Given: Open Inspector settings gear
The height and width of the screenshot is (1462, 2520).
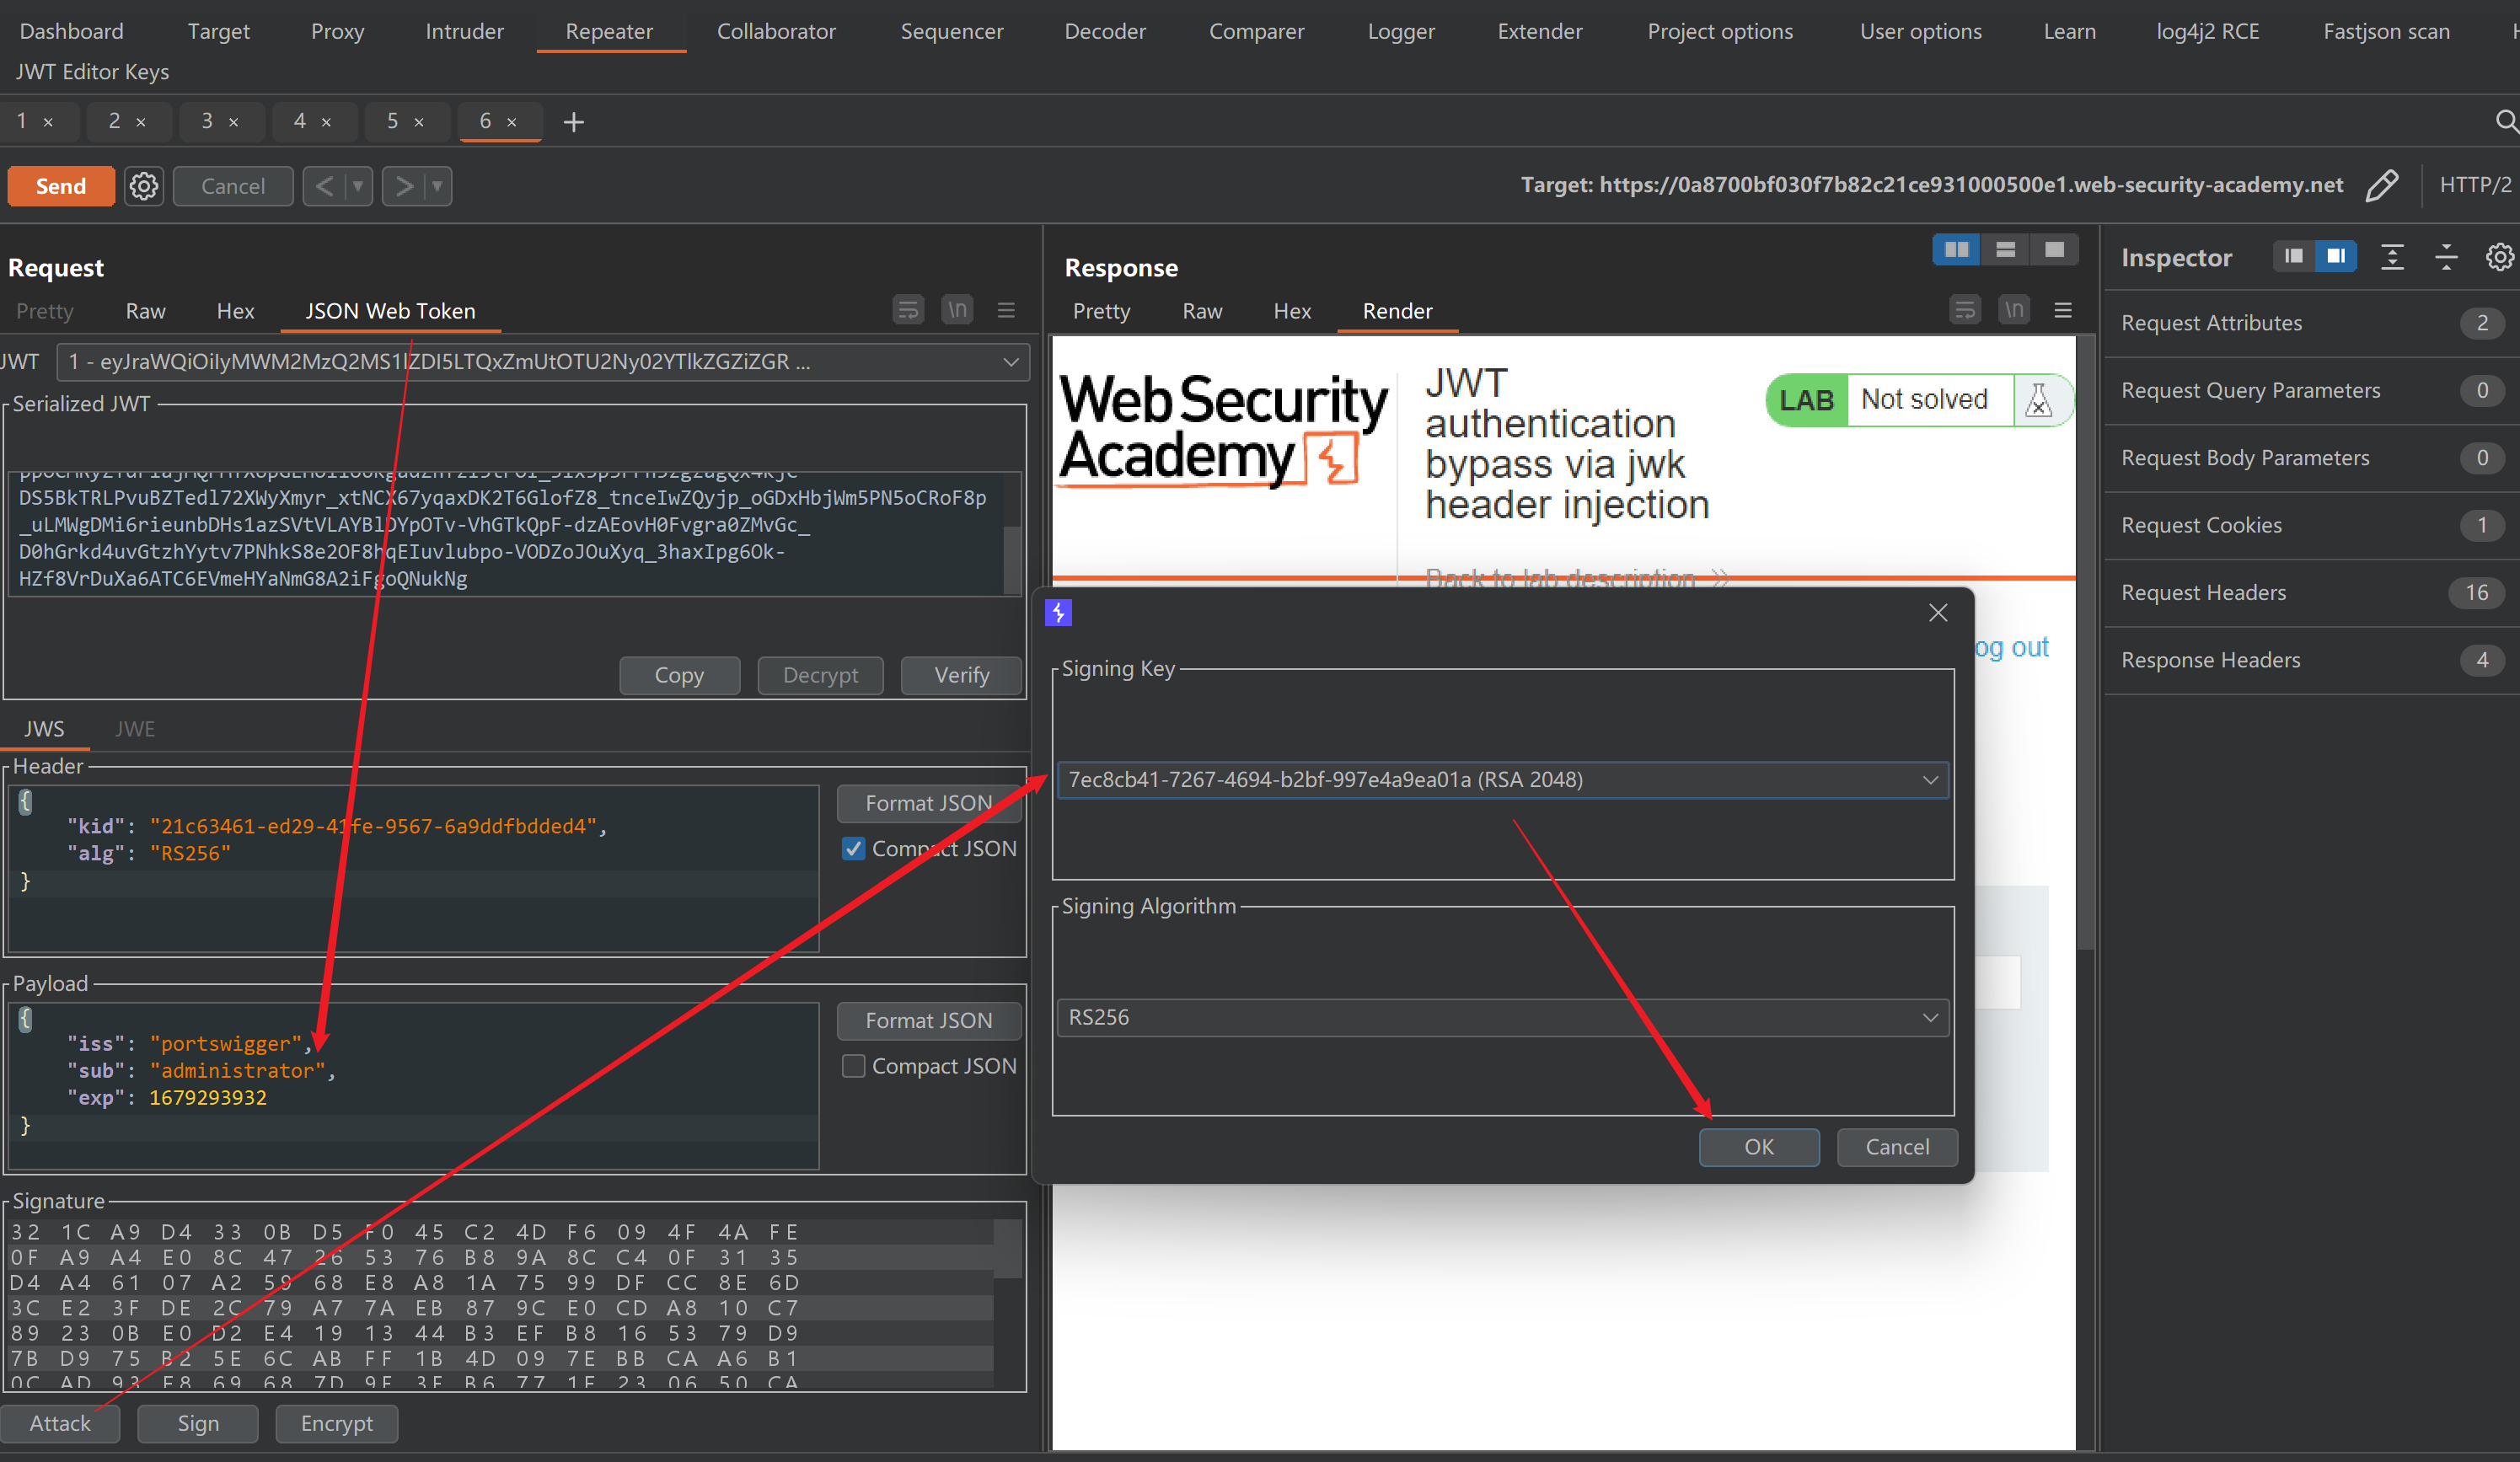Looking at the screenshot, I should 2499,257.
